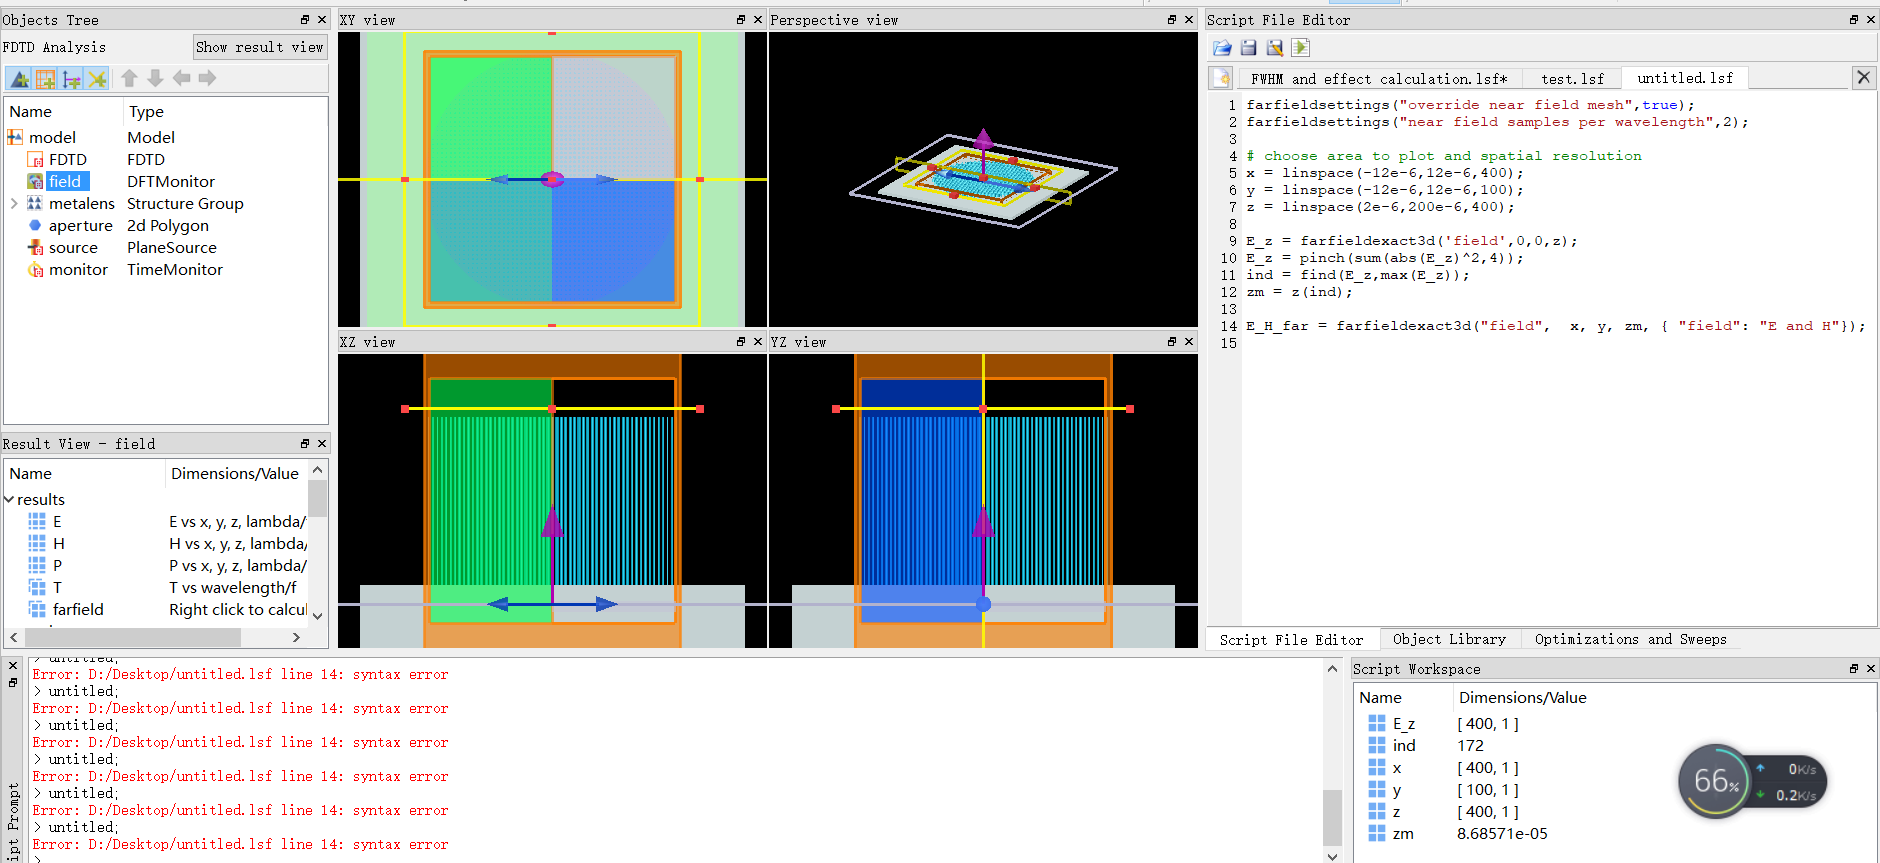Switch to the test.lsf tab
This screenshot has width=1880, height=863.
1572,79
